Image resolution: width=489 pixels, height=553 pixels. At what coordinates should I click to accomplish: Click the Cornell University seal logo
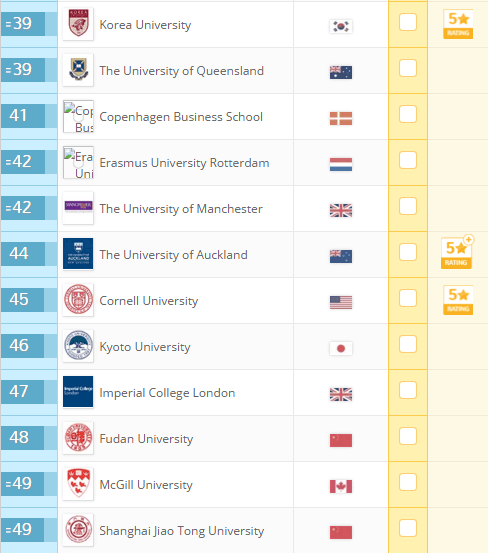point(78,300)
